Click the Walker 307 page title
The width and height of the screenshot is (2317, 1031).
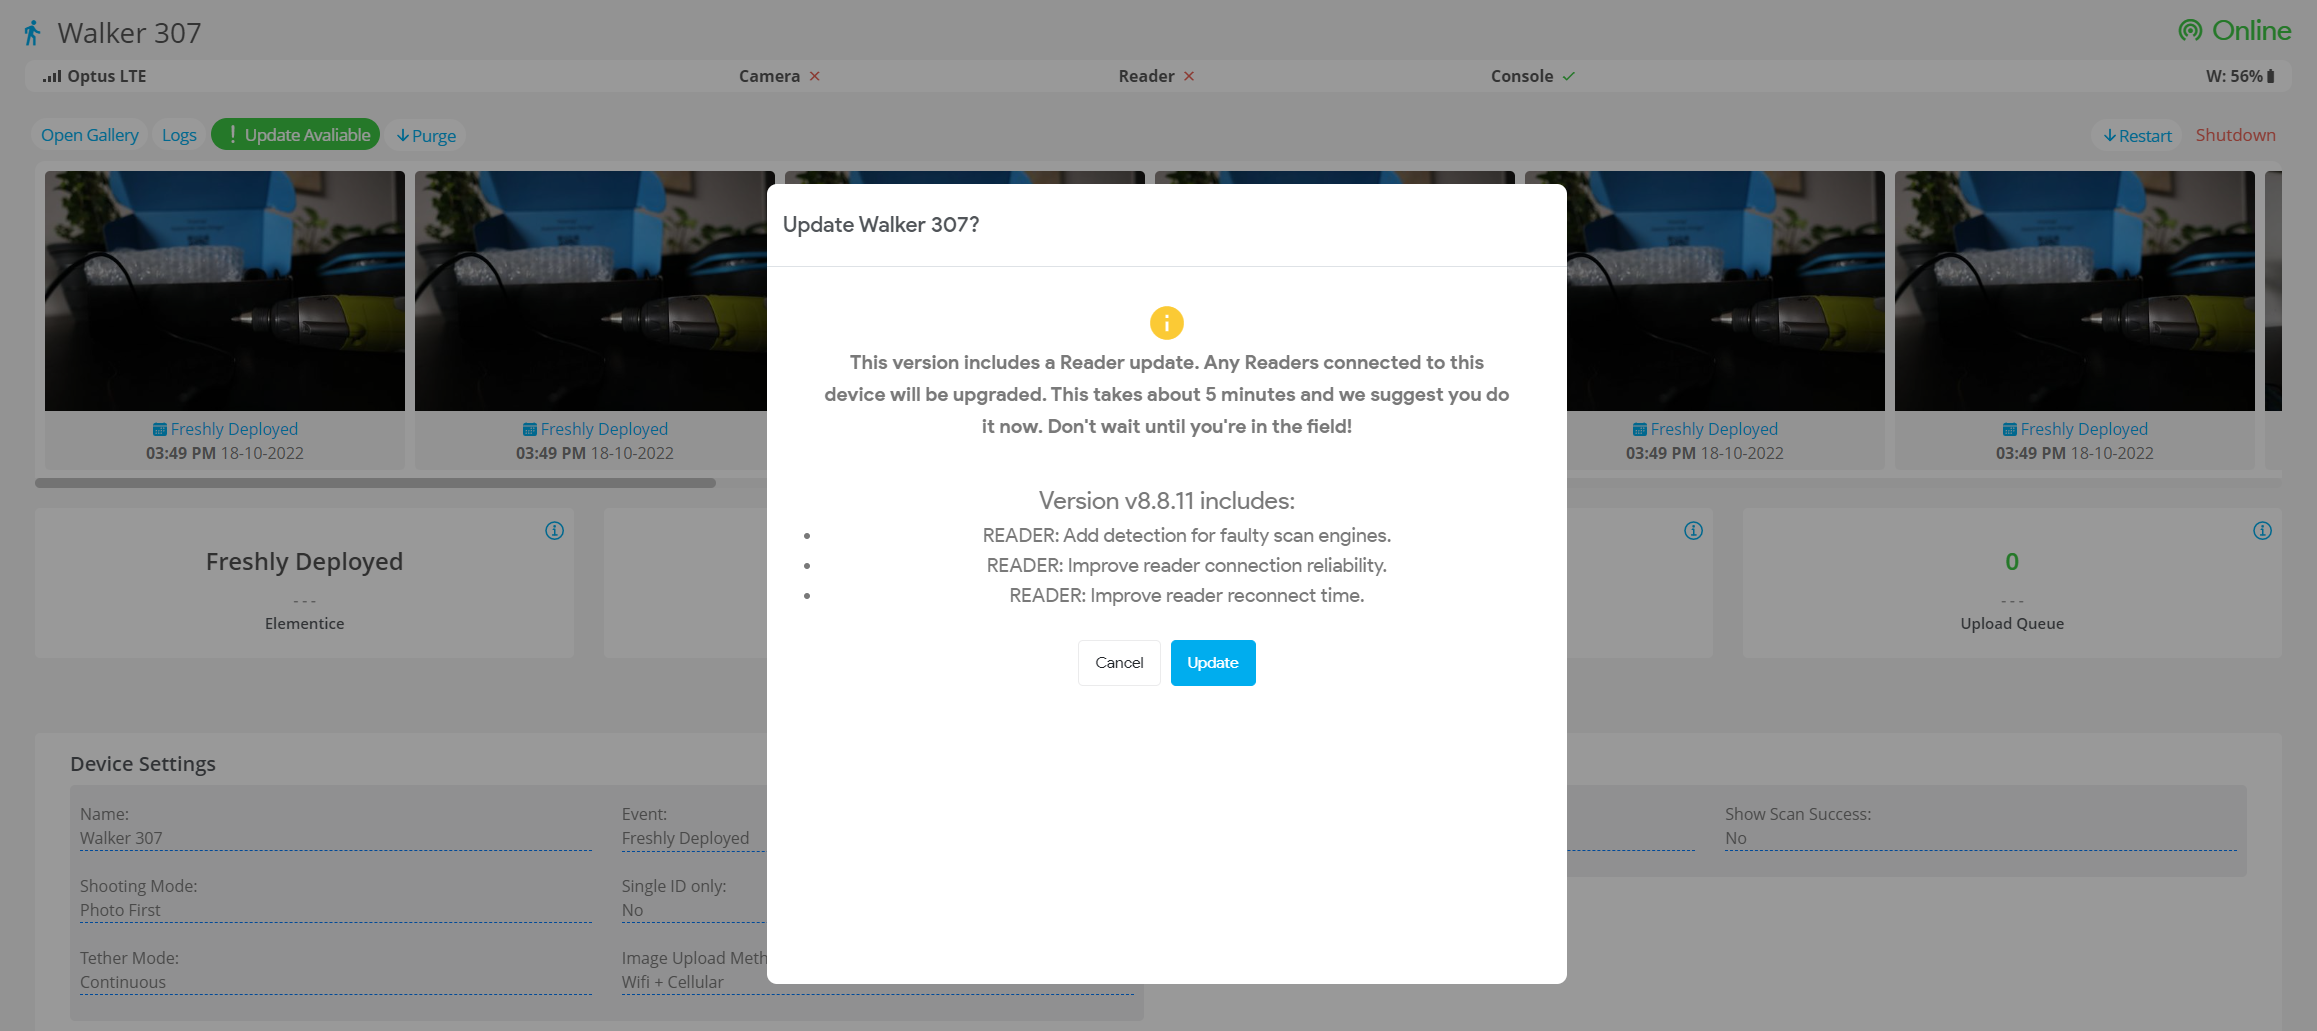pyautogui.click(x=129, y=33)
